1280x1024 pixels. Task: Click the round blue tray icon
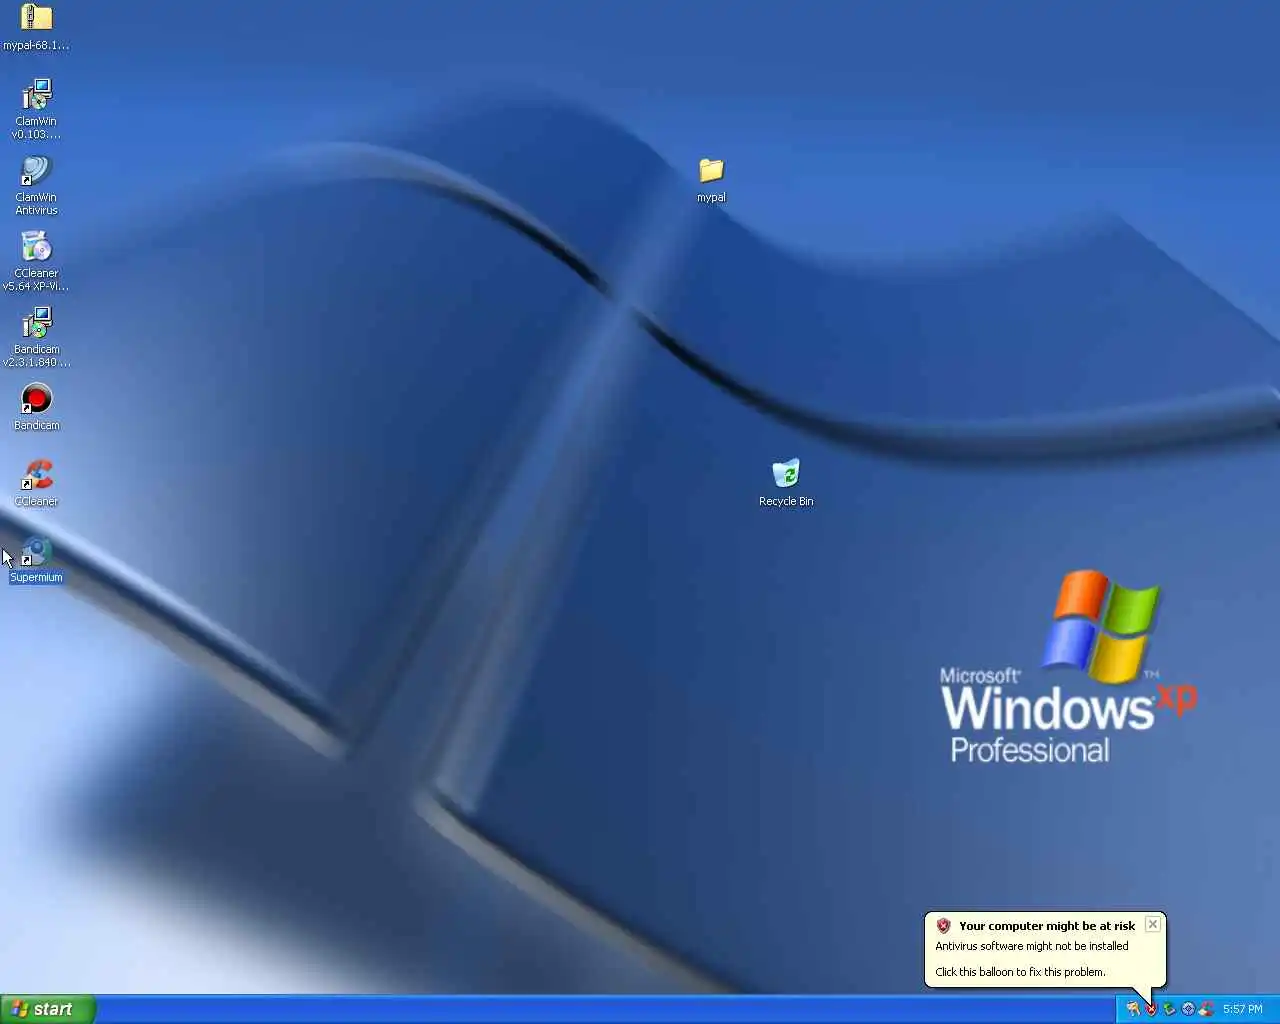click(x=1188, y=1009)
